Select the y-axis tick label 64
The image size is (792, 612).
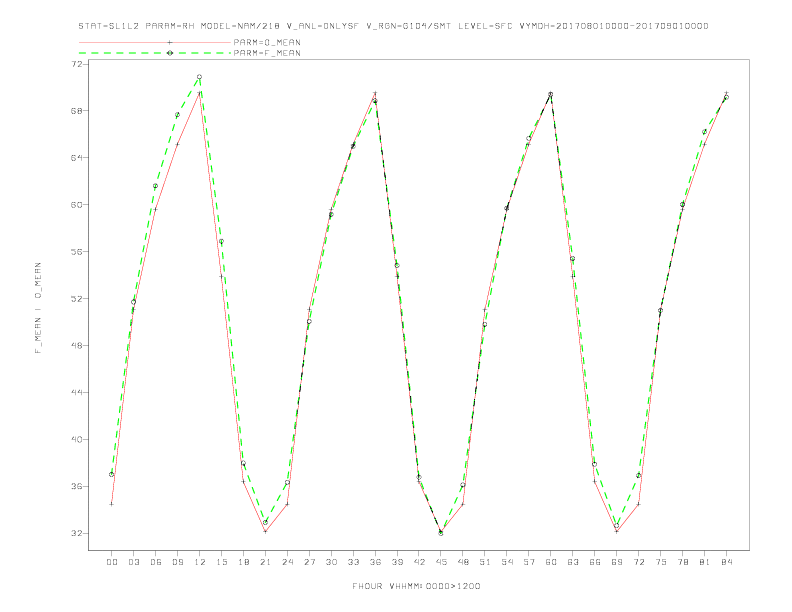77,158
